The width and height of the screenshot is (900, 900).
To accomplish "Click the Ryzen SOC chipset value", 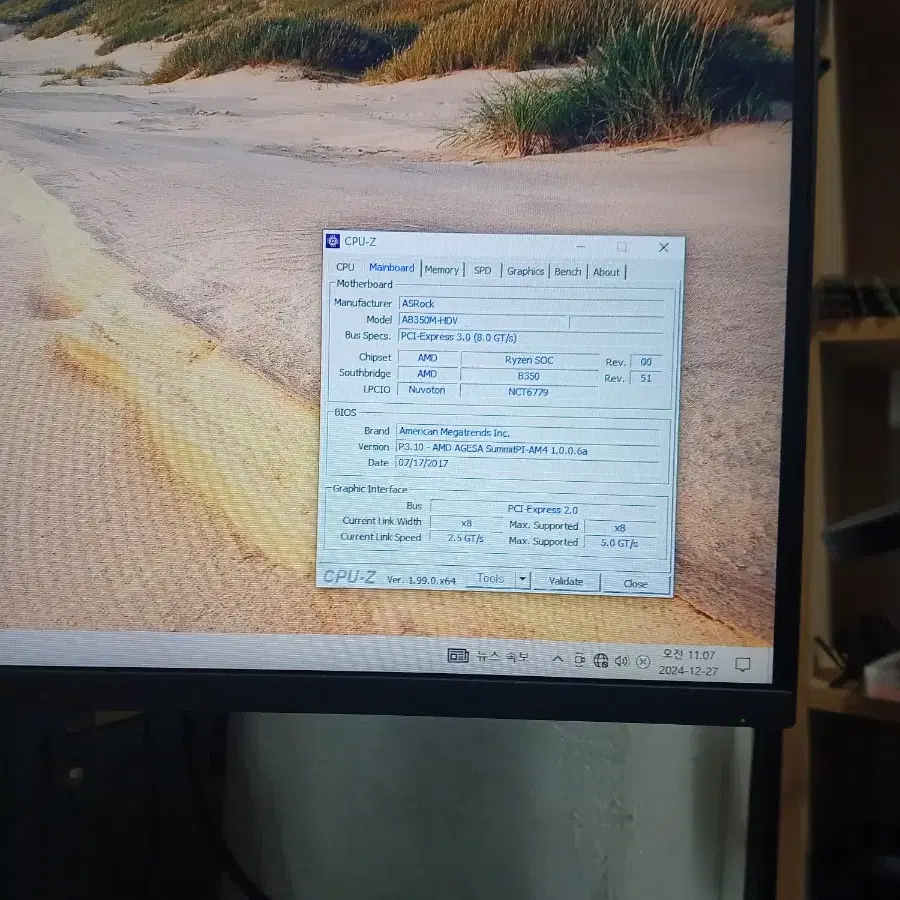I will [529, 360].
